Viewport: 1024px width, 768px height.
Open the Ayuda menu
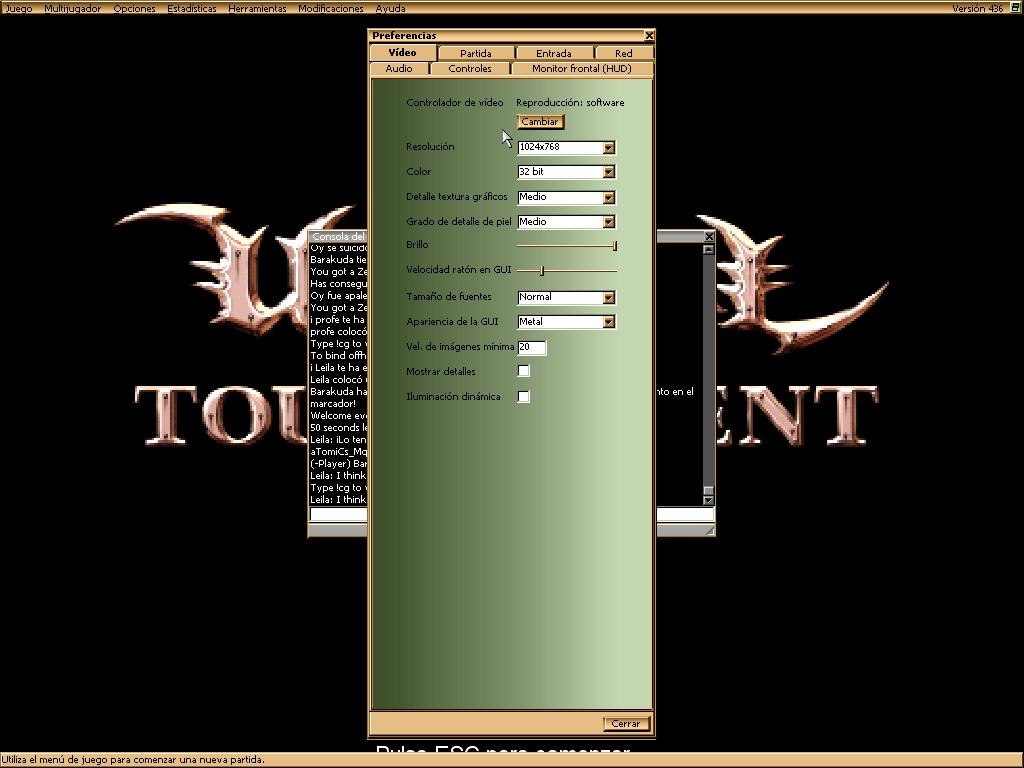click(391, 8)
